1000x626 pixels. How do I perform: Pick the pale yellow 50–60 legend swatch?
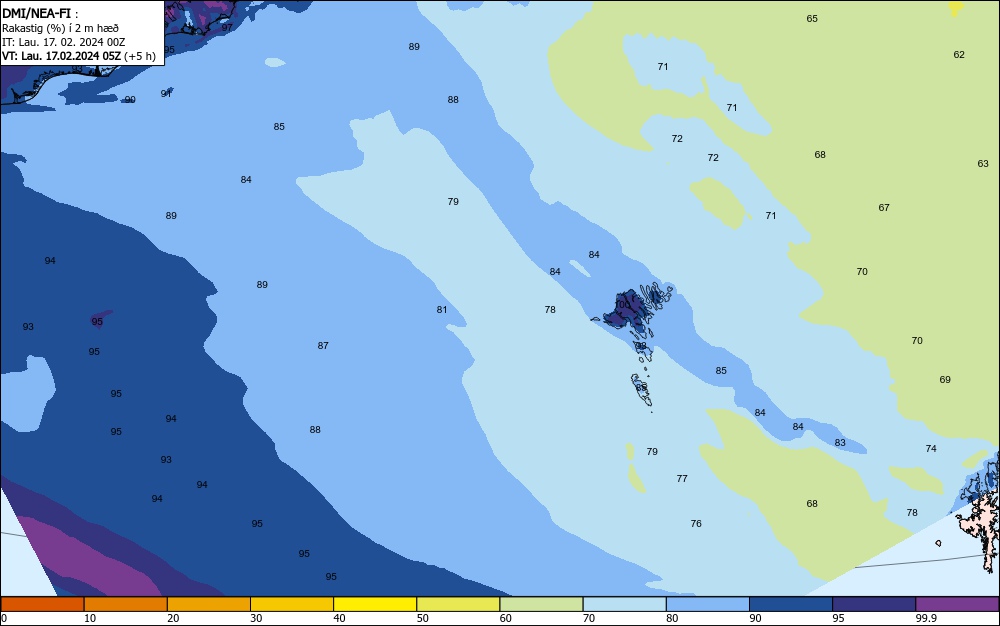pos(458,604)
